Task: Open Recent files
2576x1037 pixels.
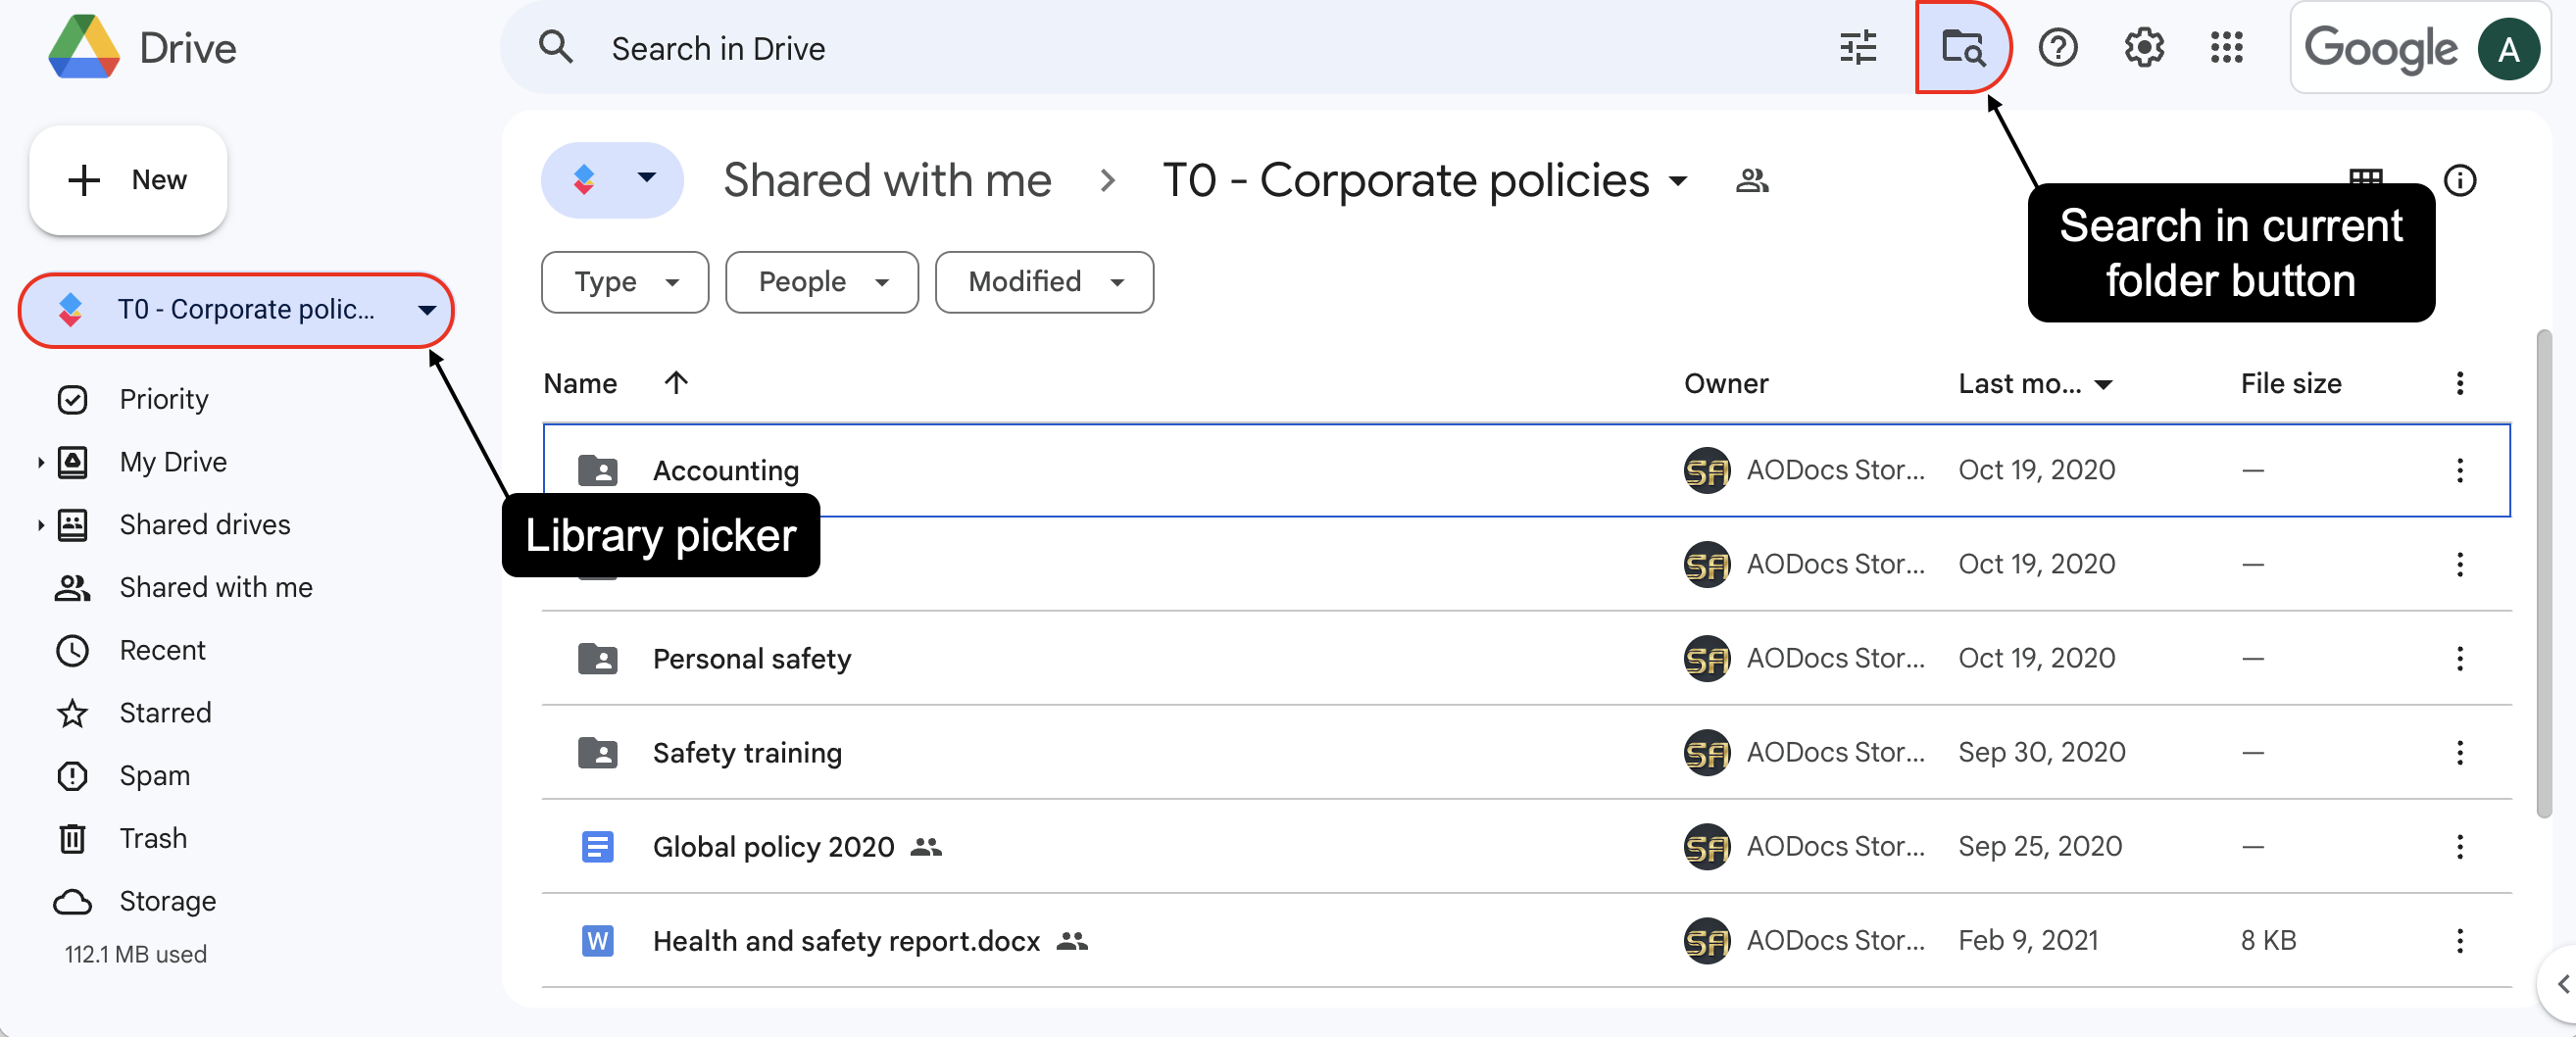Action: (162, 651)
